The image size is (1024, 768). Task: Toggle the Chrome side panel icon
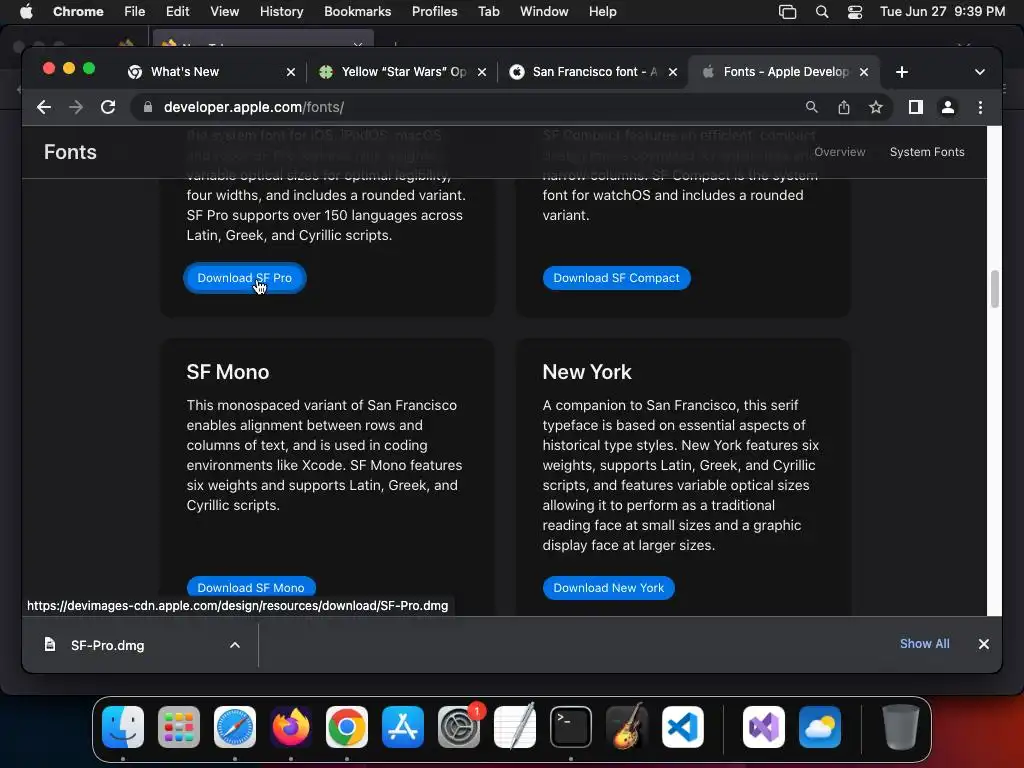(916, 107)
